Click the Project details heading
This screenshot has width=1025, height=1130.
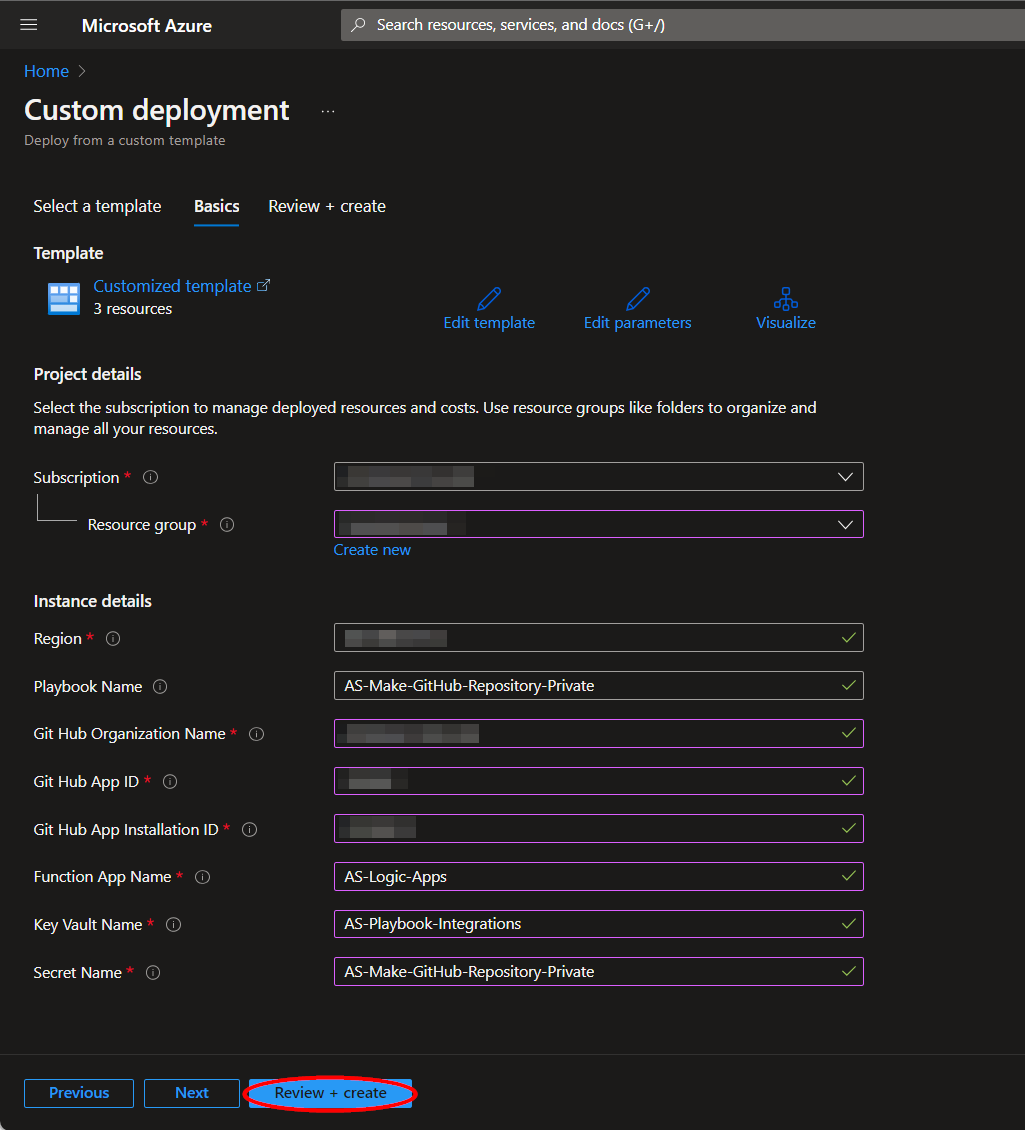[x=87, y=374]
